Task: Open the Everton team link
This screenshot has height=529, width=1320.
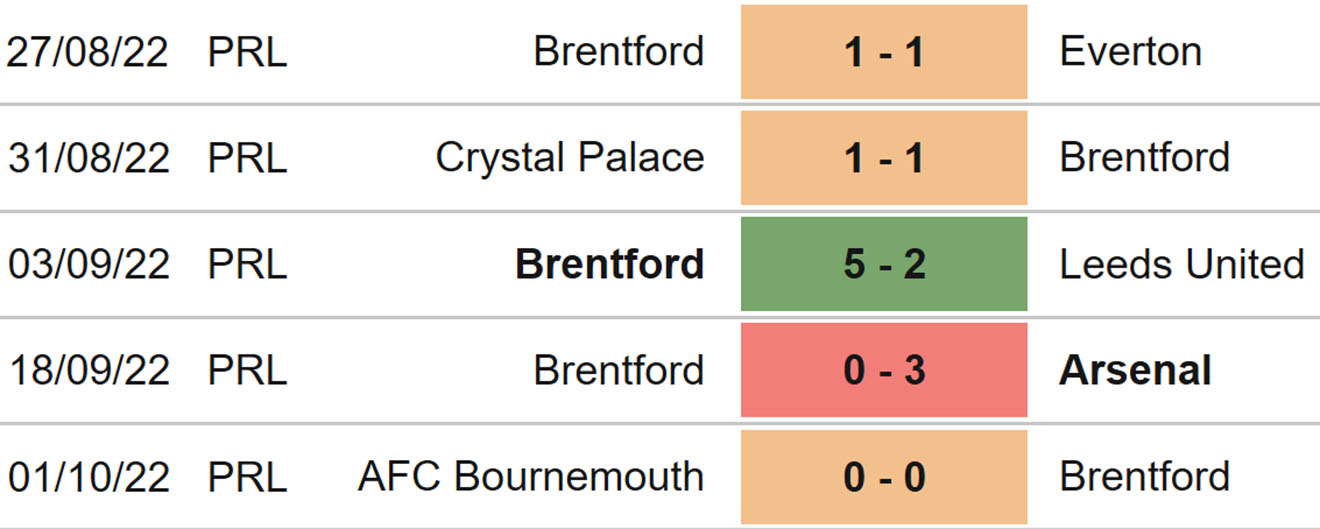Action: pyautogui.click(x=1130, y=52)
